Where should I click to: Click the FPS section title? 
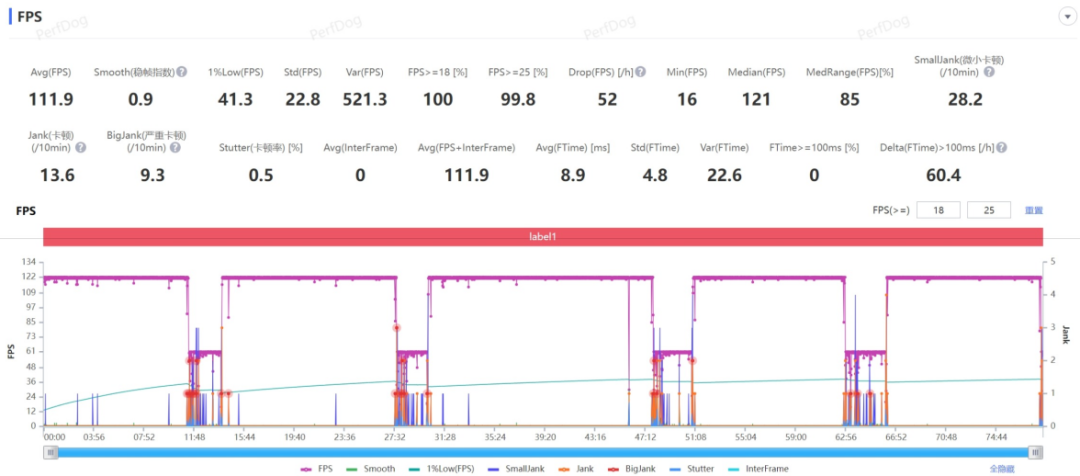pyautogui.click(x=30, y=17)
